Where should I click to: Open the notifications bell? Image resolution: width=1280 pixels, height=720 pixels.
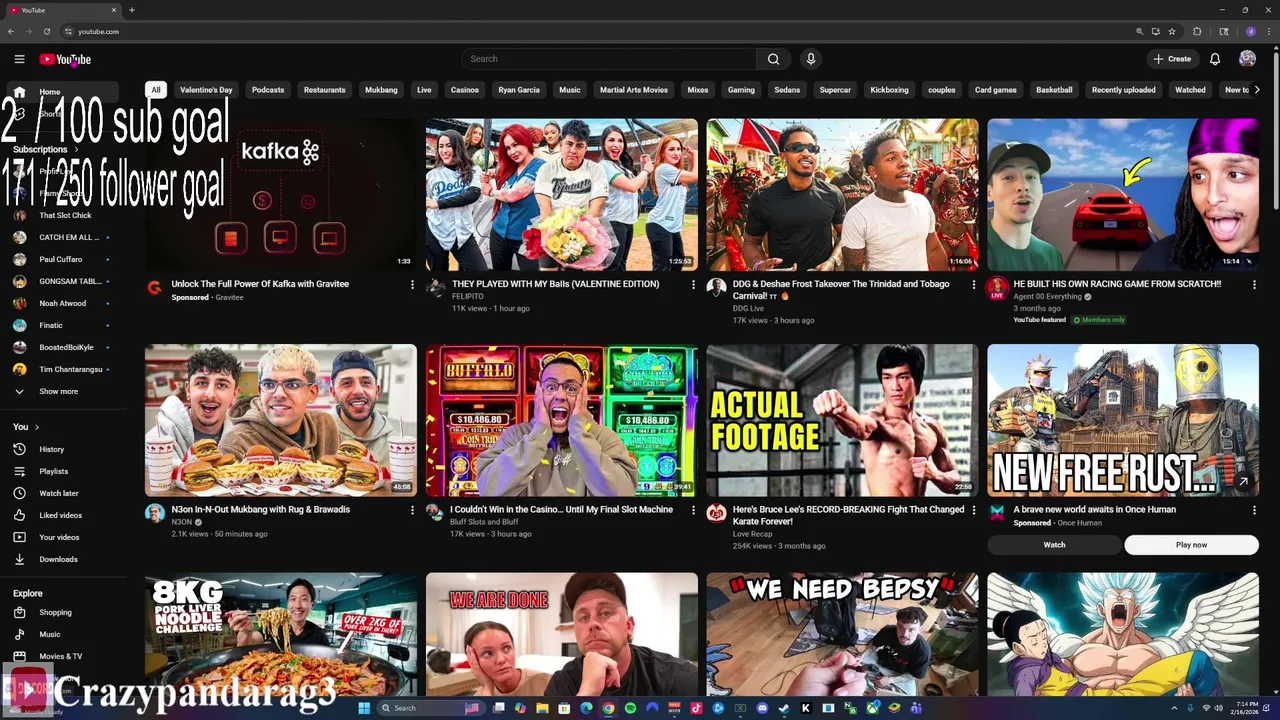tap(1215, 59)
